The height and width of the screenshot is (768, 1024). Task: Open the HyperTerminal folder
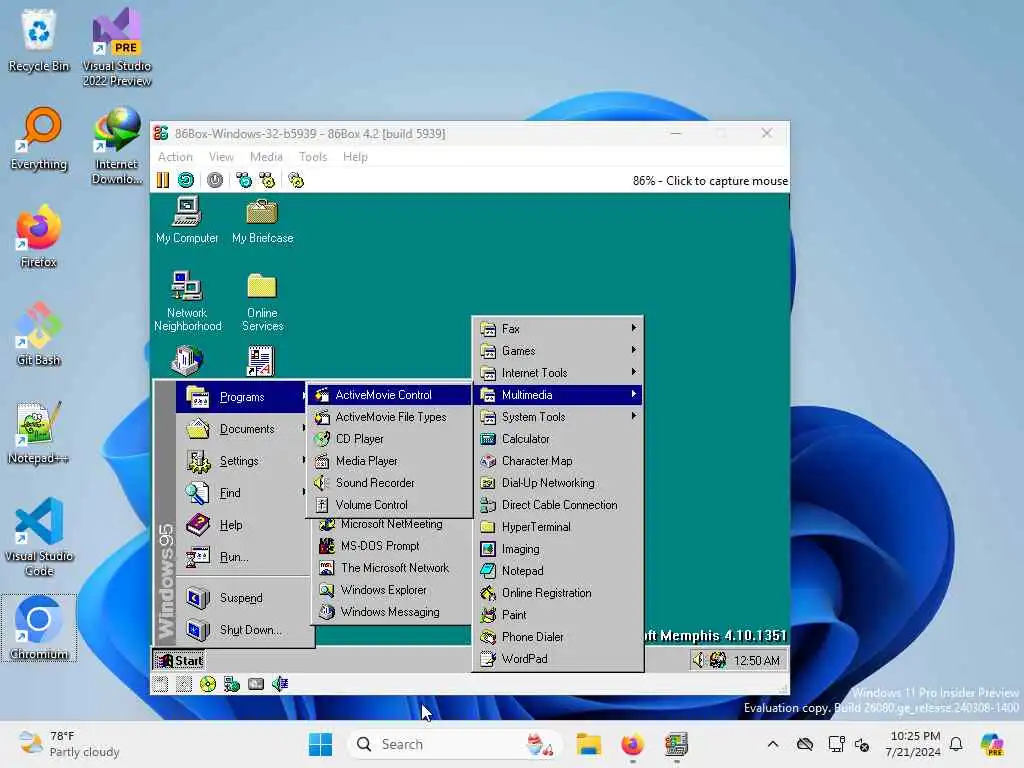[x=558, y=526]
